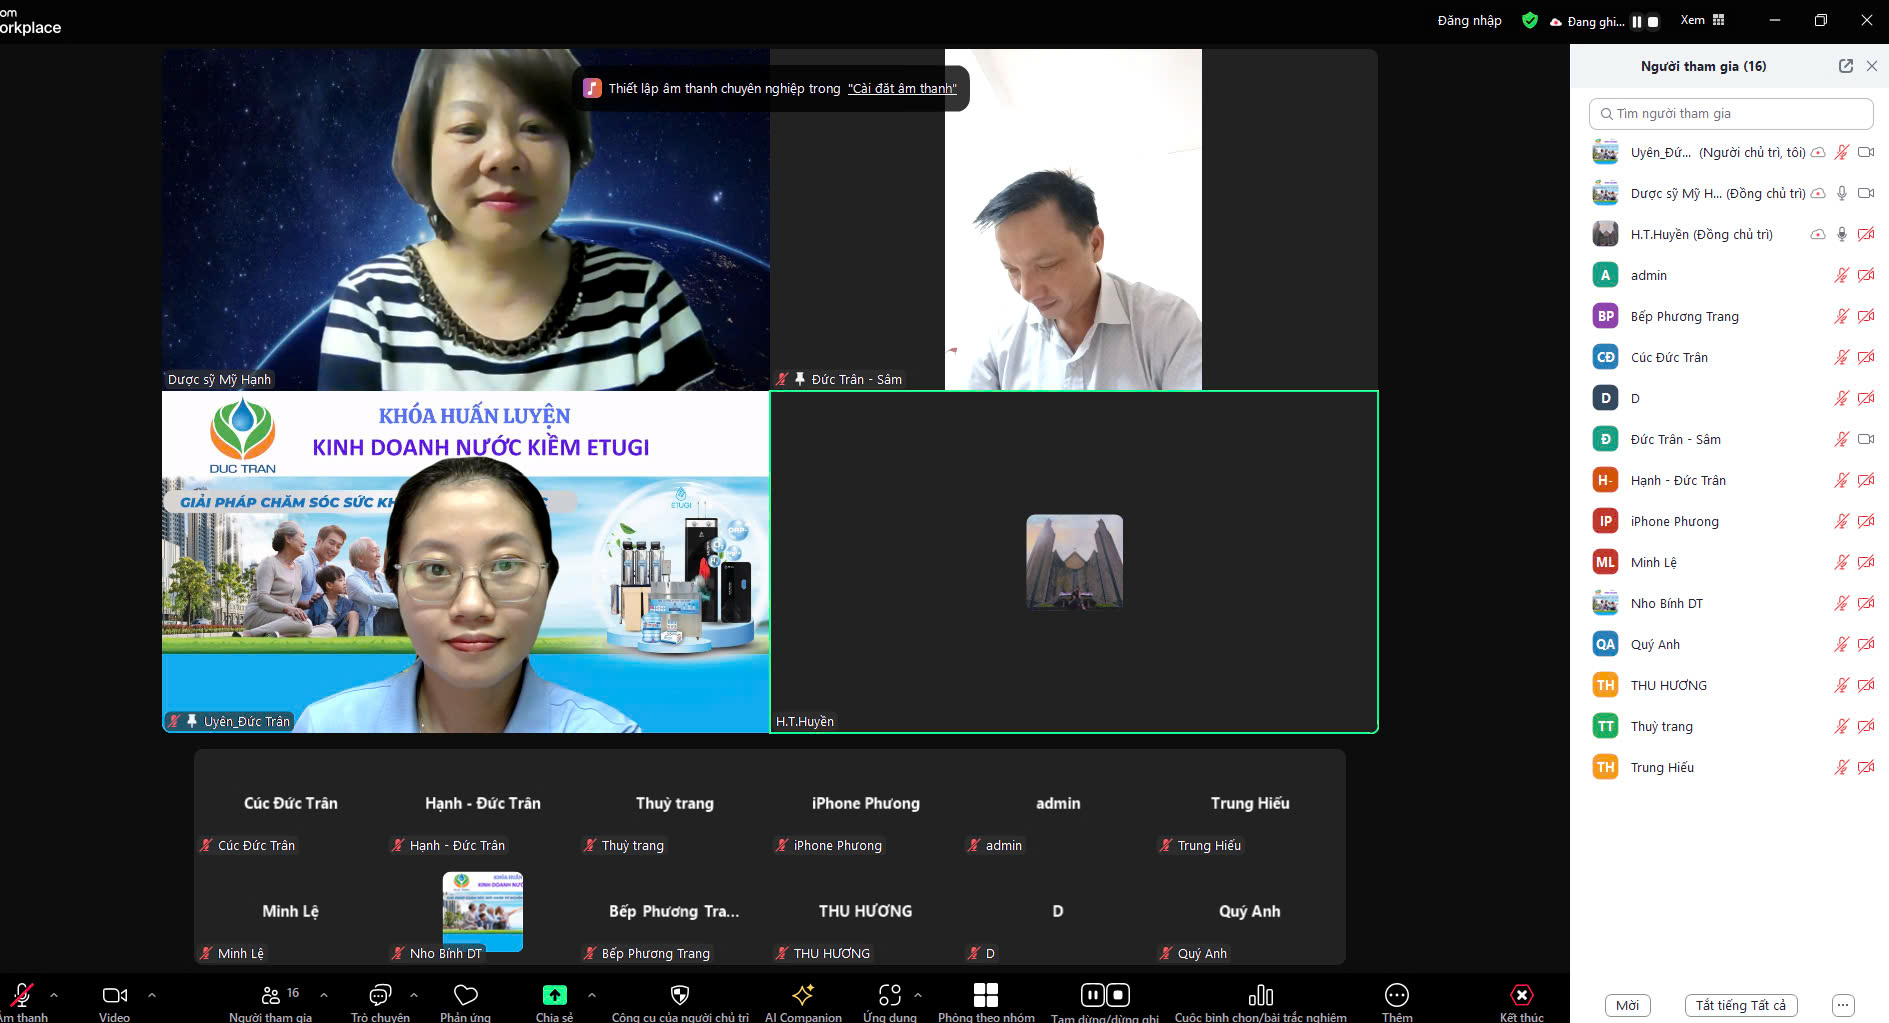1889x1023 pixels.
Task: Toggle microphone for H.T.Huyền in list
Action: [x=1841, y=234]
